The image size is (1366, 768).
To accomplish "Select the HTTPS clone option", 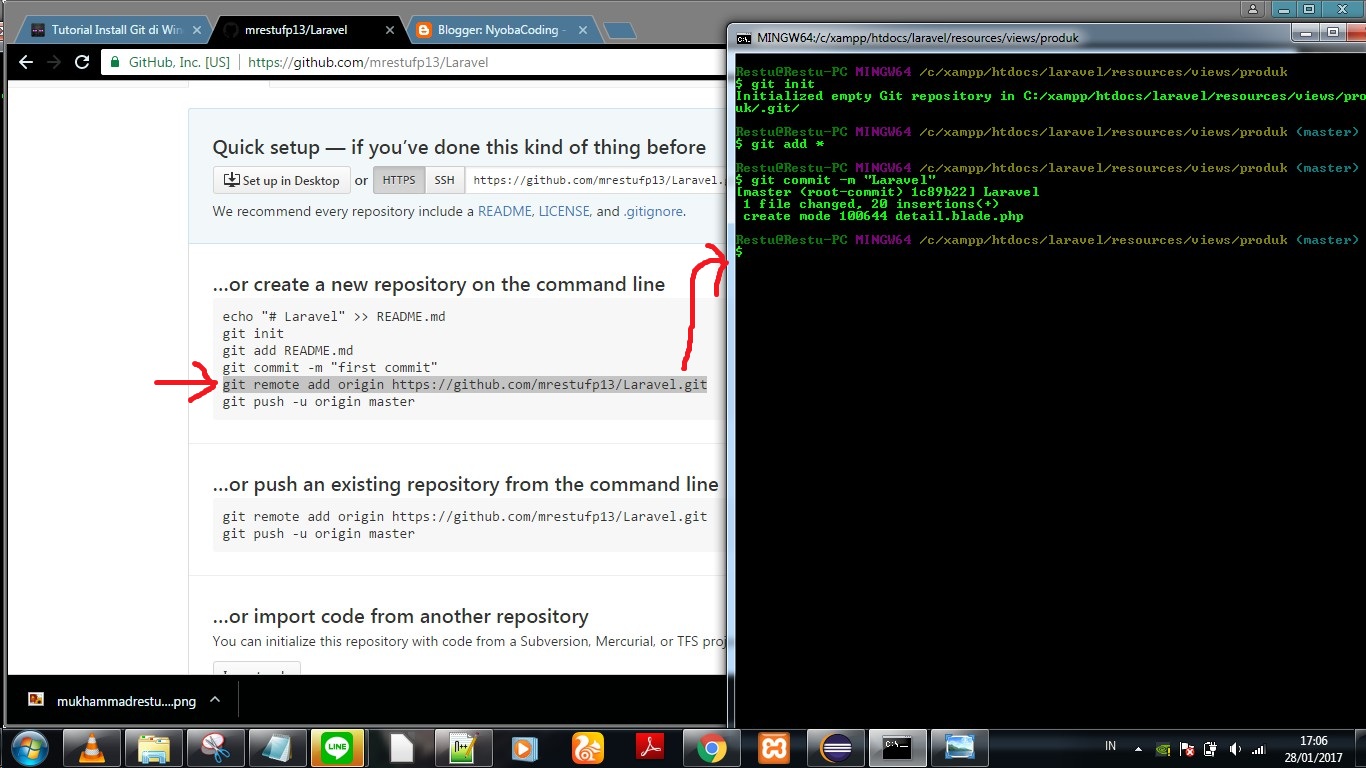I will pos(399,180).
